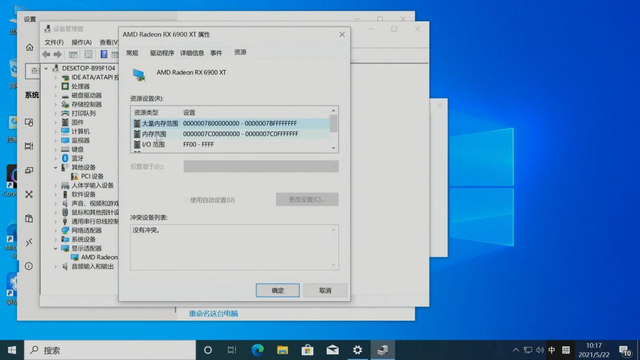
Task: Close the AMD Radeon RX 6900 XT properties dialog
Action: 342,35
